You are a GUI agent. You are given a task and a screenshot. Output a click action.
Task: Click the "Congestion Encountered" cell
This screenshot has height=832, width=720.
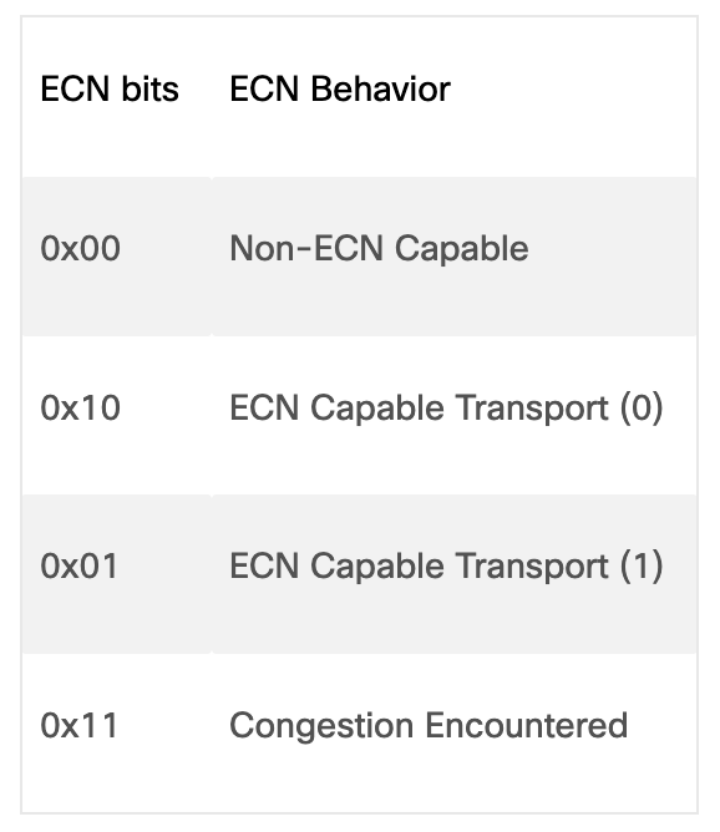(428, 725)
